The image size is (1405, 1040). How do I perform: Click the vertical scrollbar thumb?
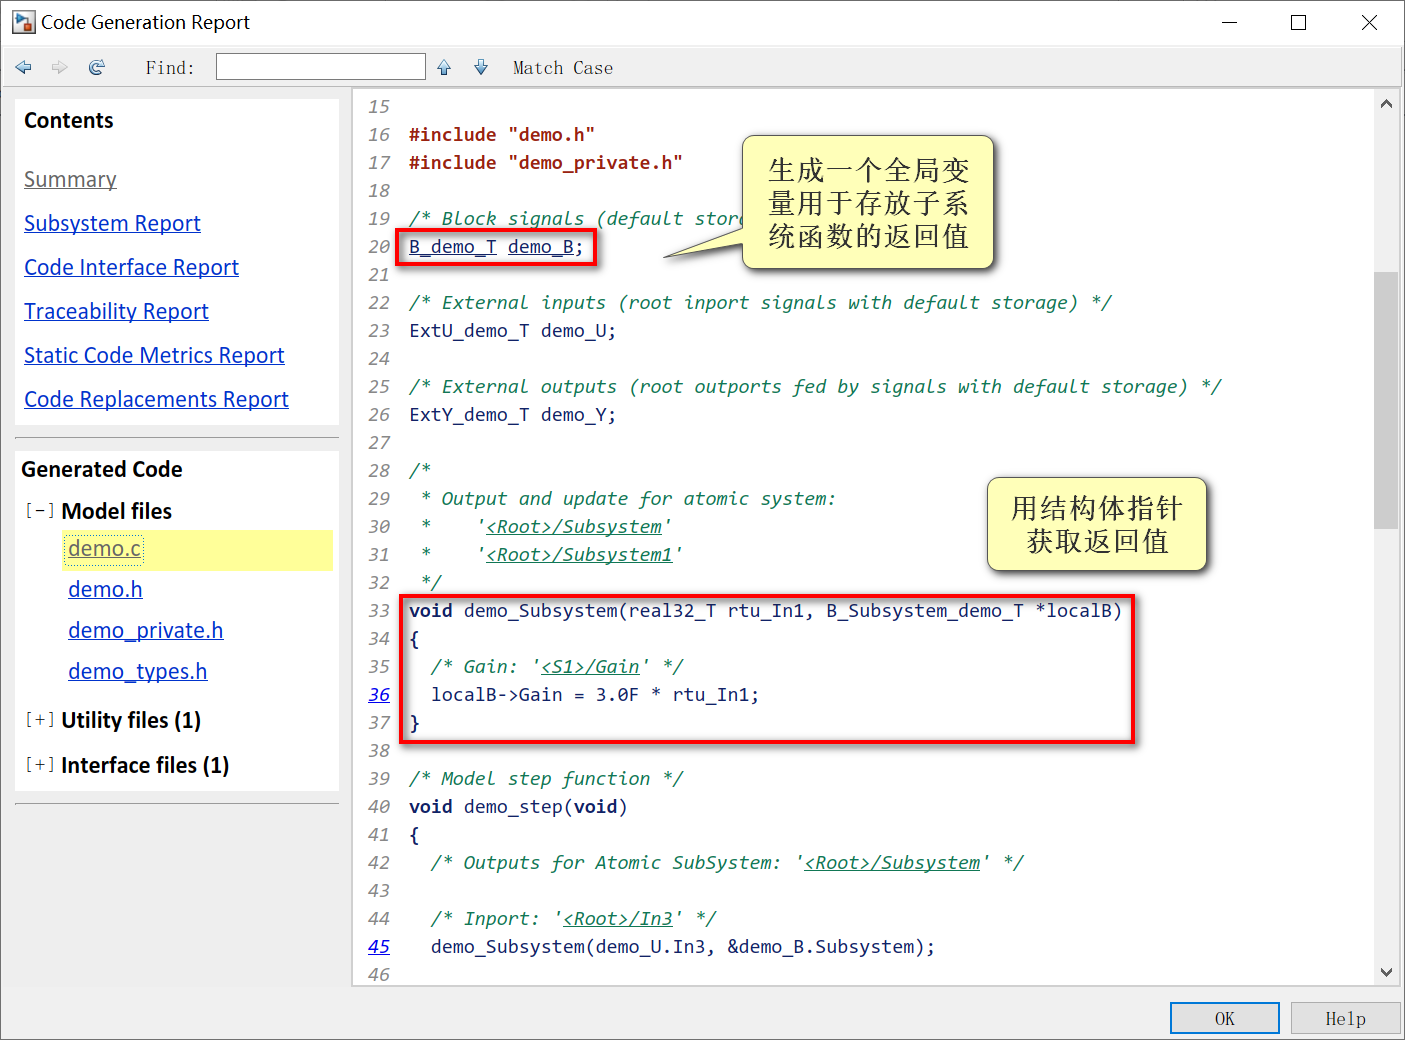click(1386, 400)
